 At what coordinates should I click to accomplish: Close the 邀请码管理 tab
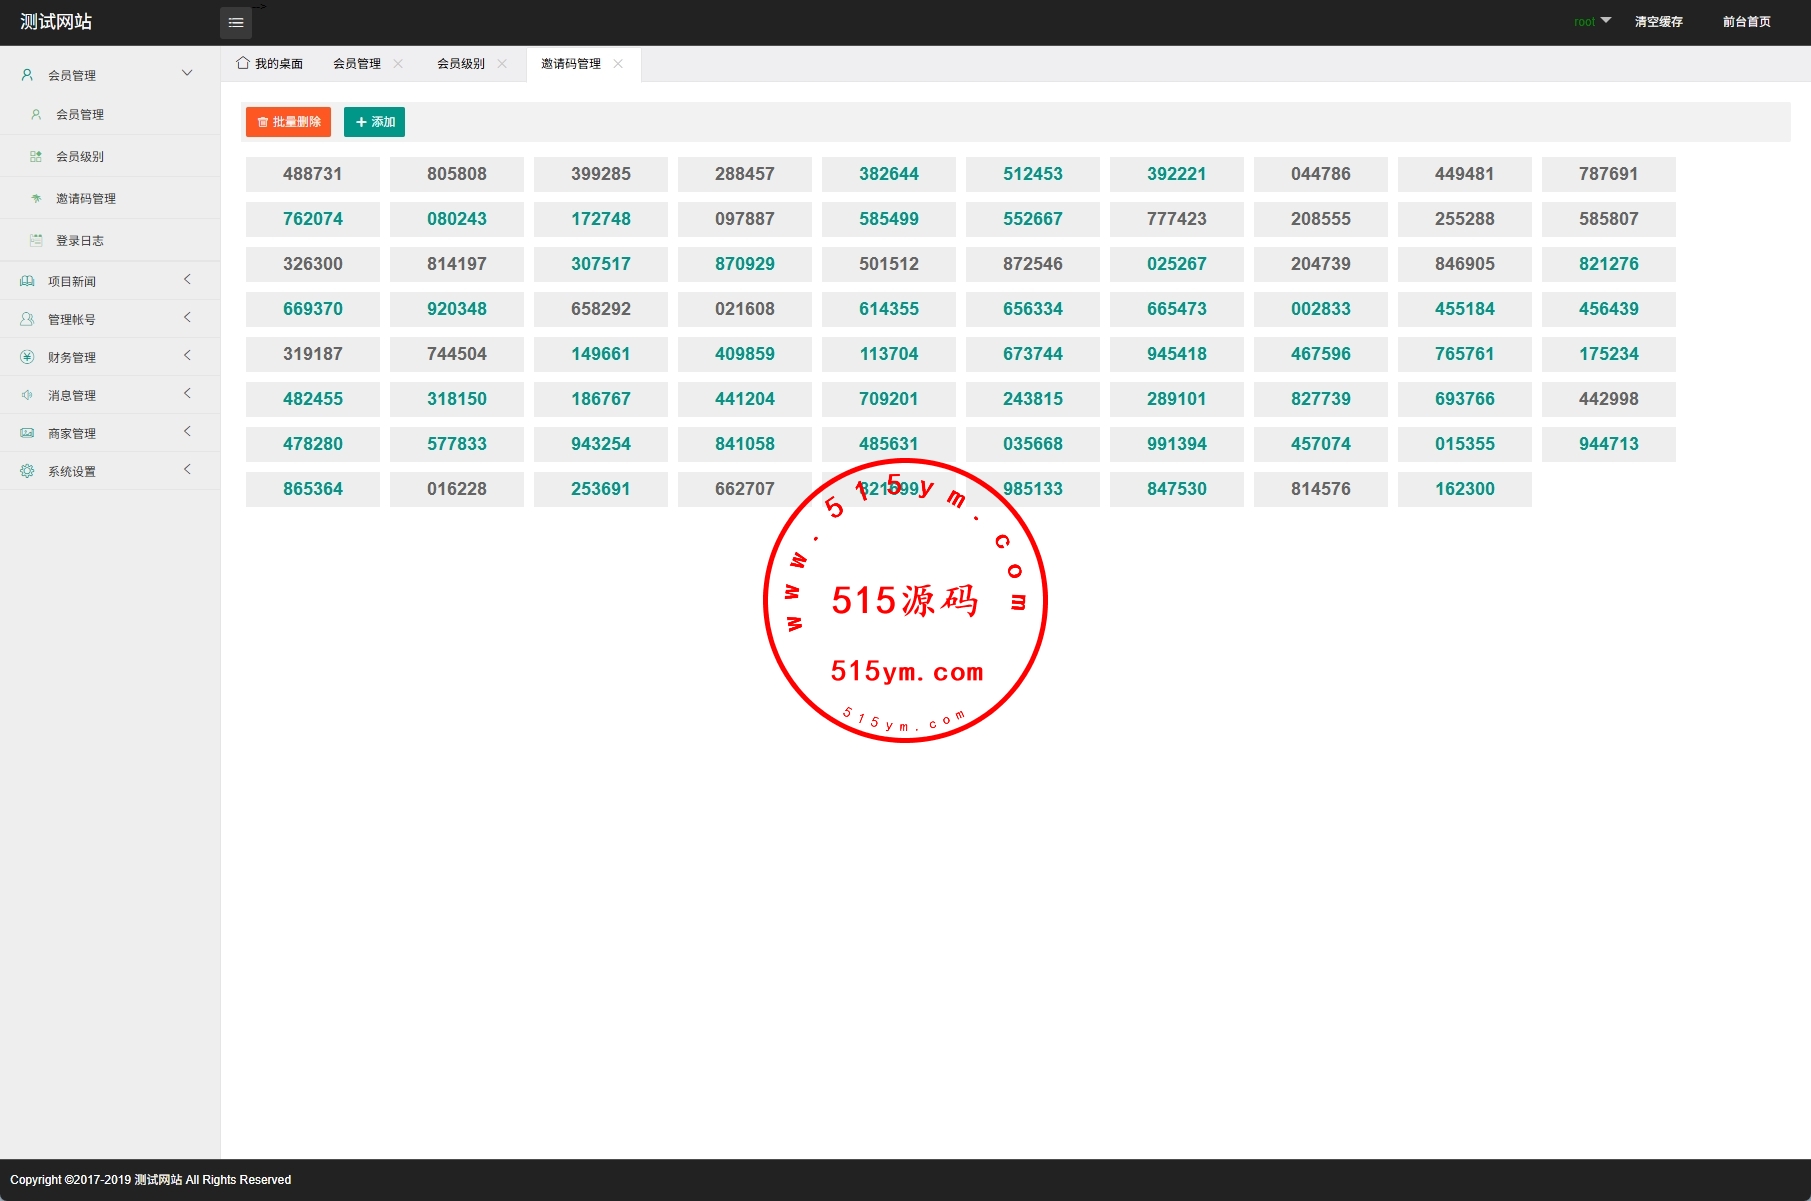click(618, 64)
